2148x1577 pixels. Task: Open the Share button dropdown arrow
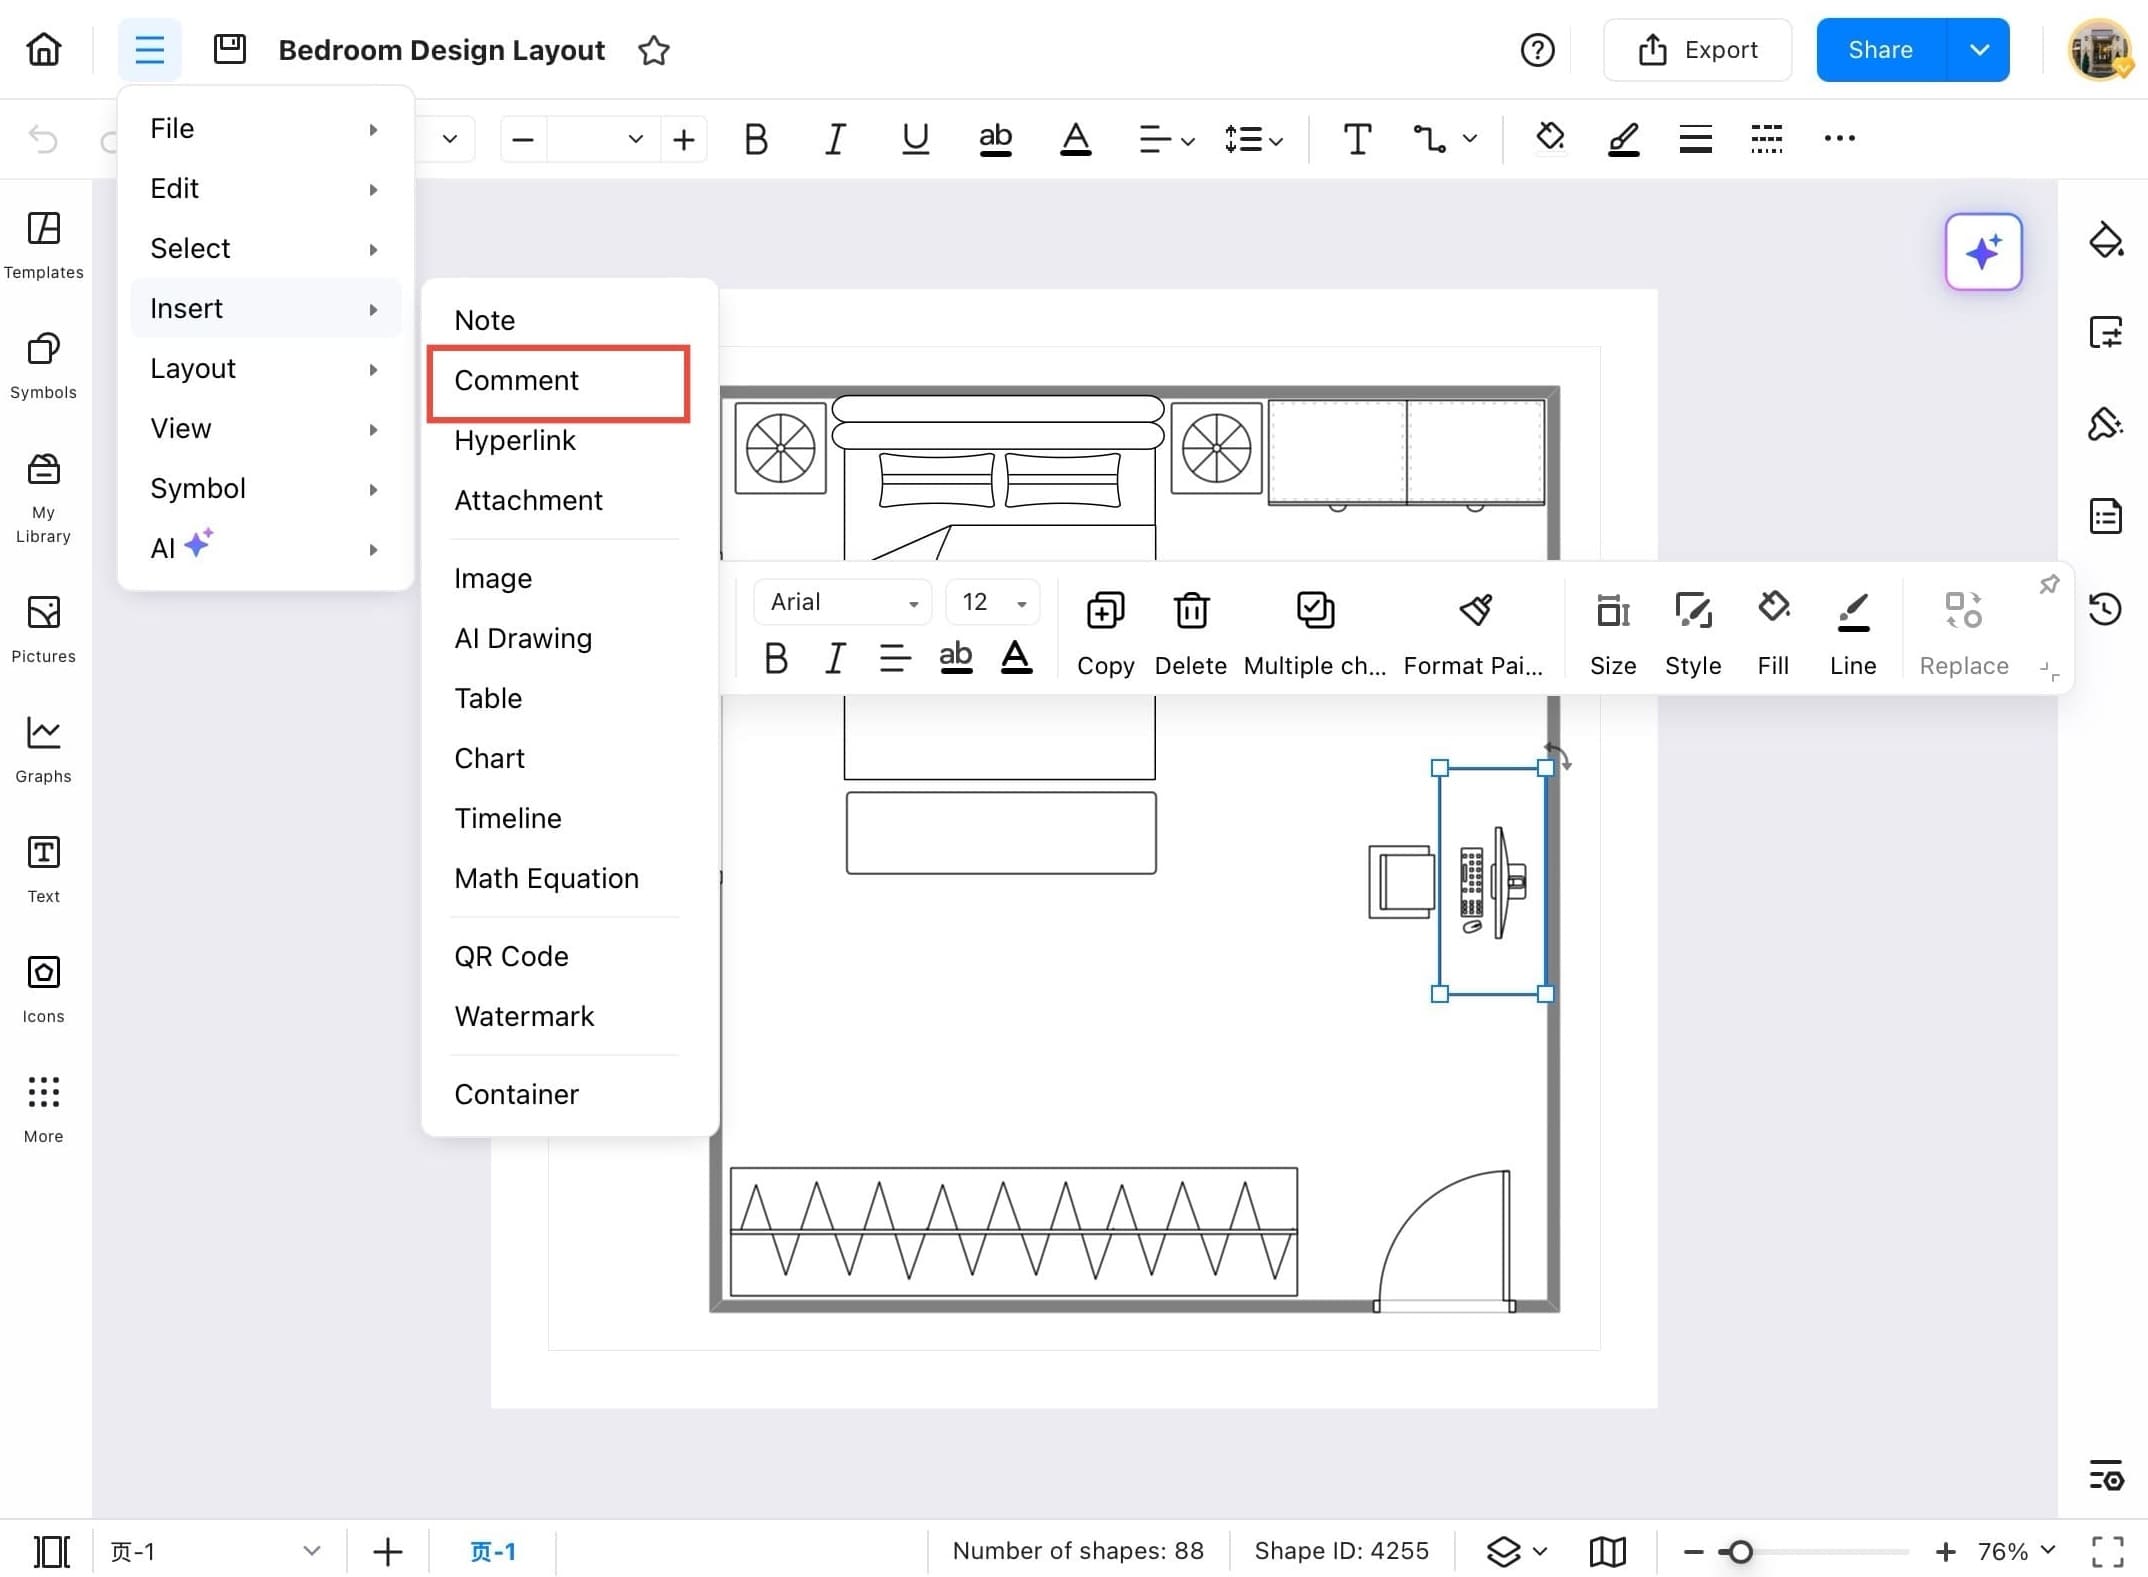pyautogui.click(x=1978, y=50)
